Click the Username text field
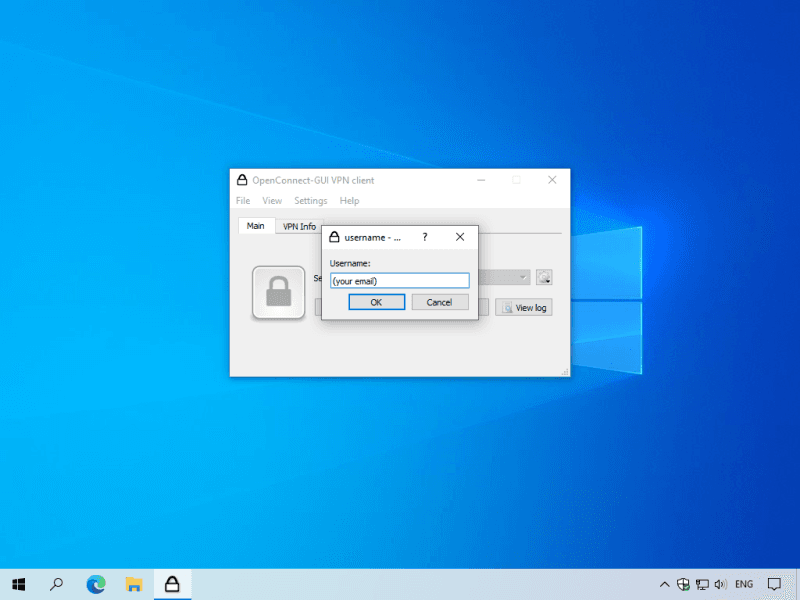 (399, 281)
